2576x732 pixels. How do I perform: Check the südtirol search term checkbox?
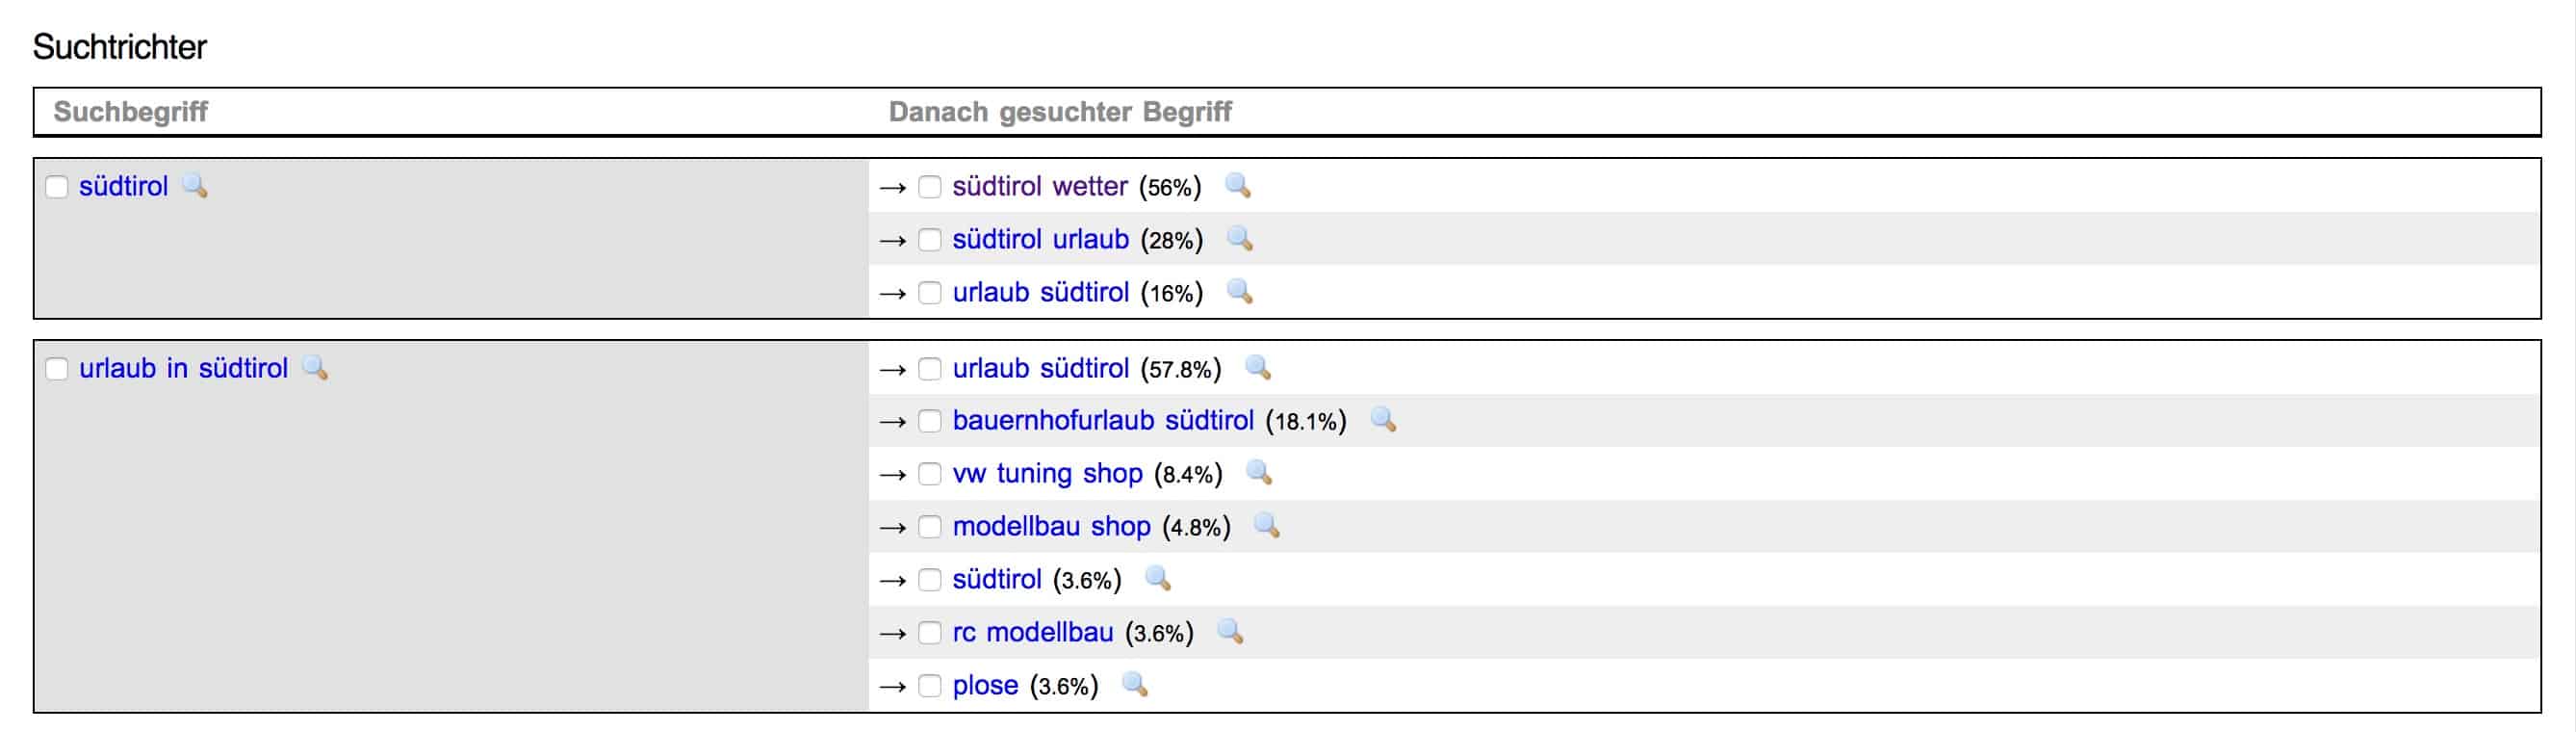coord(57,187)
